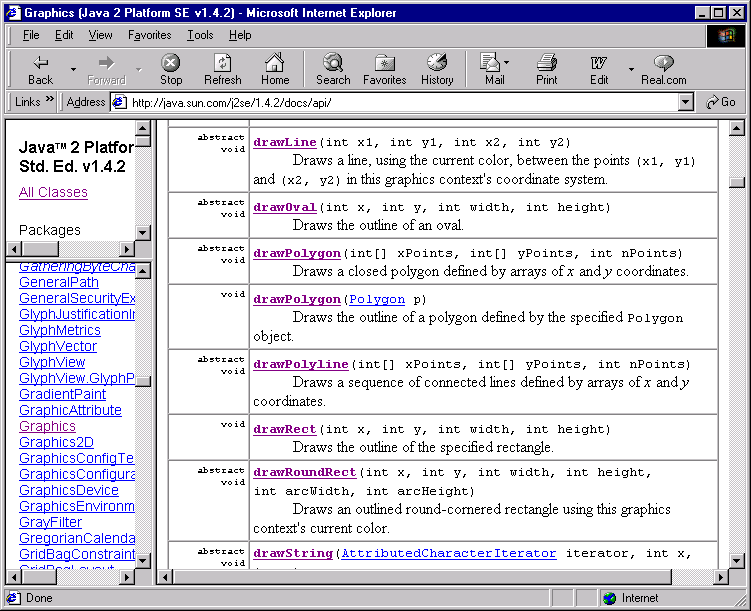Go to the Home page icon
Image resolution: width=751 pixels, height=611 pixels.
click(x=275, y=63)
